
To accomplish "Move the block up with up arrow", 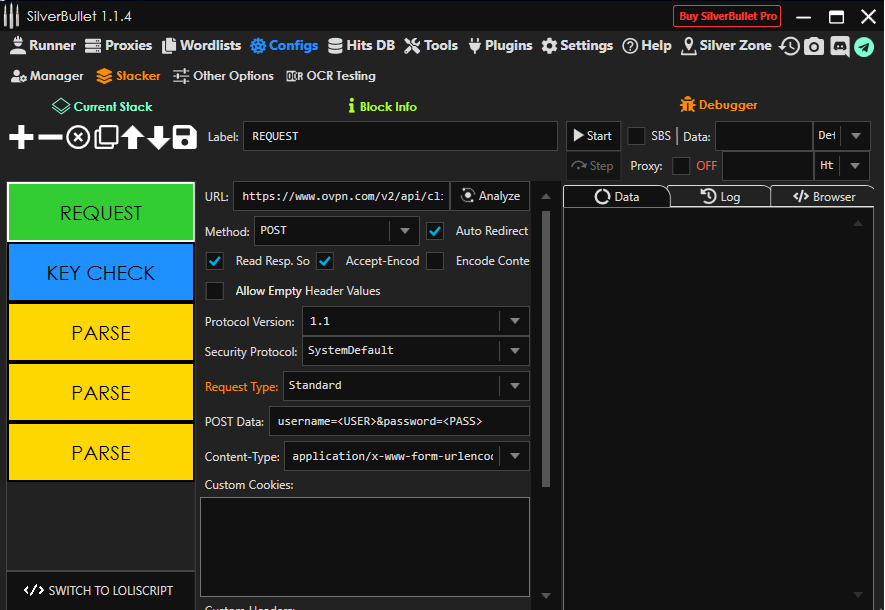I will point(132,138).
